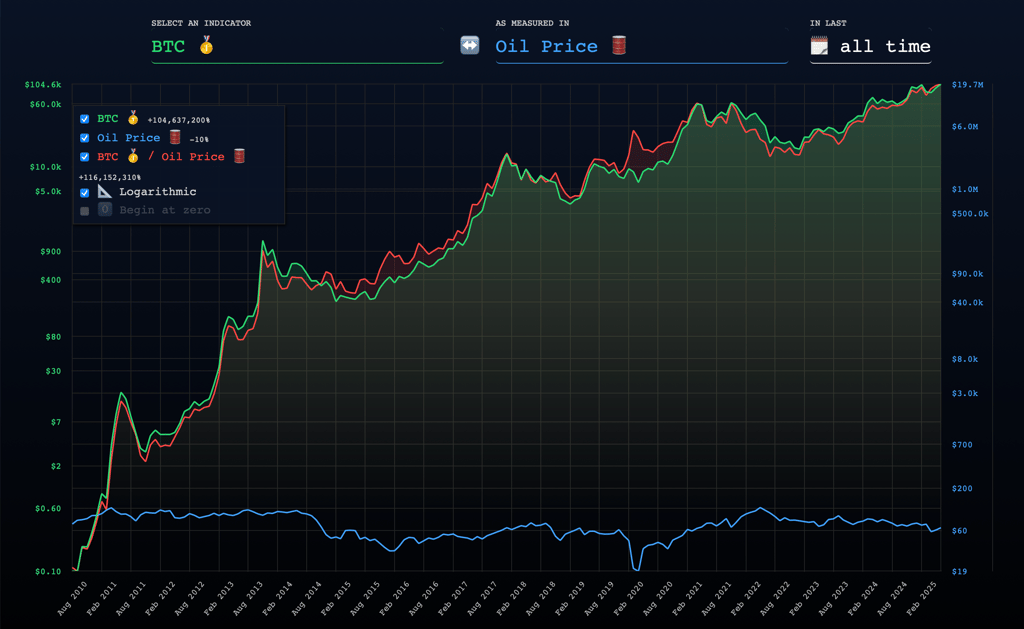Click the '+104,637,200%' BTC change value
This screenshot has height=629, width=1024.
178,120
